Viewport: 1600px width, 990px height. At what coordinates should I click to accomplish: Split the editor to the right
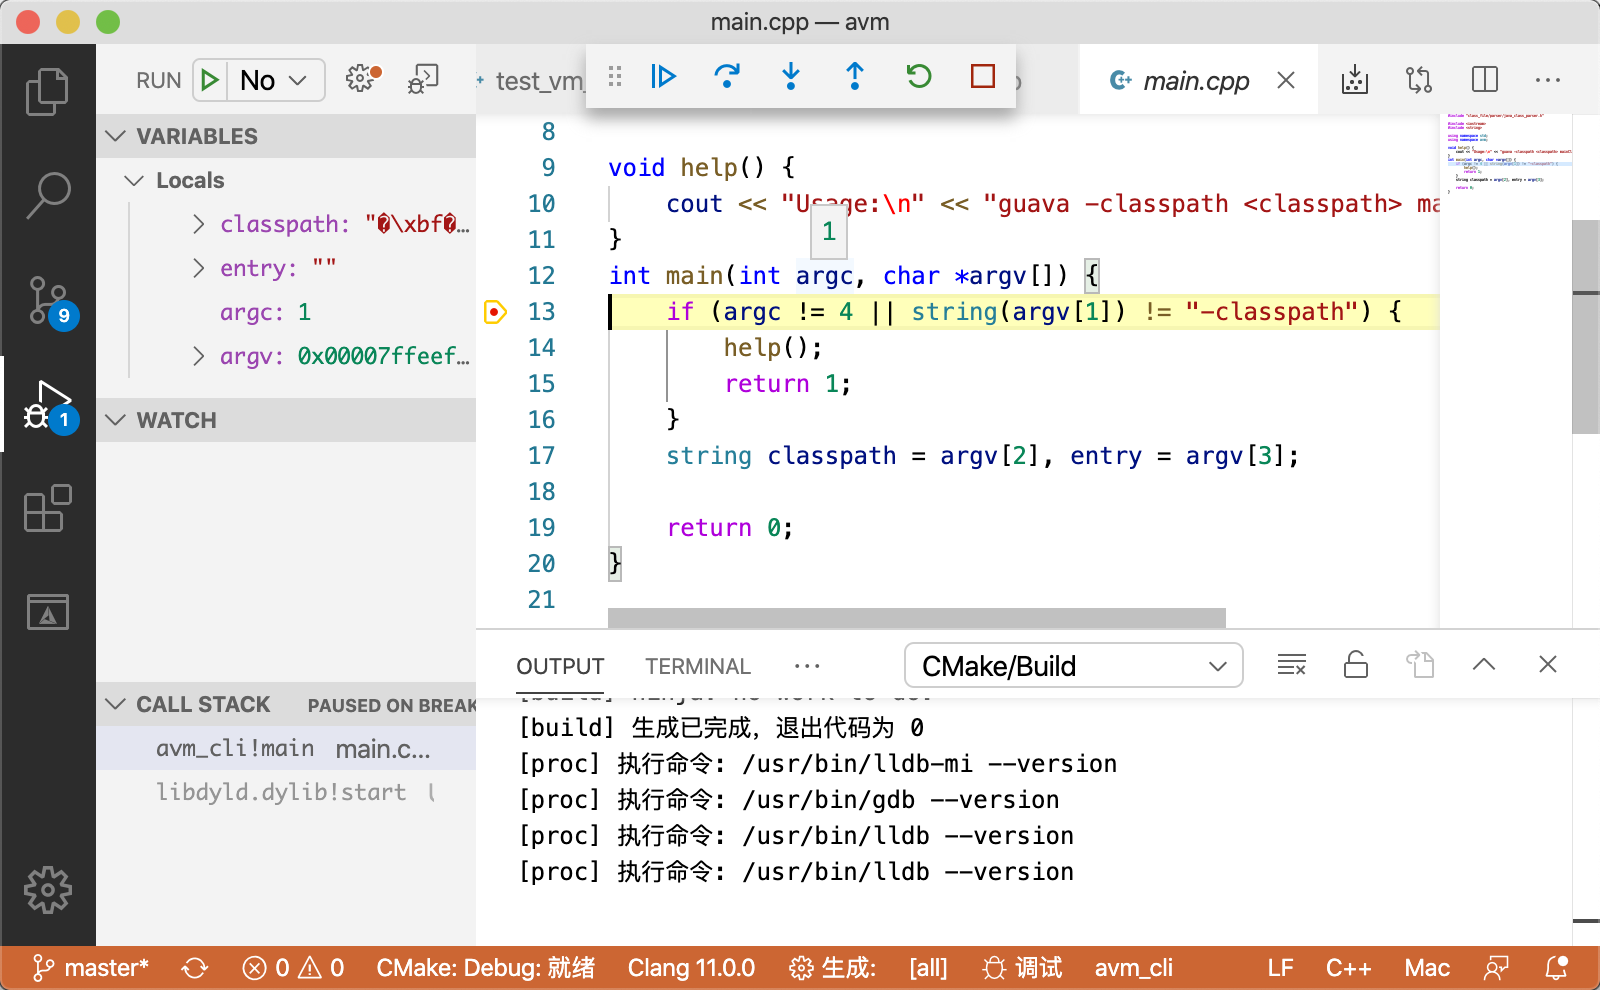click(1485, 80)
